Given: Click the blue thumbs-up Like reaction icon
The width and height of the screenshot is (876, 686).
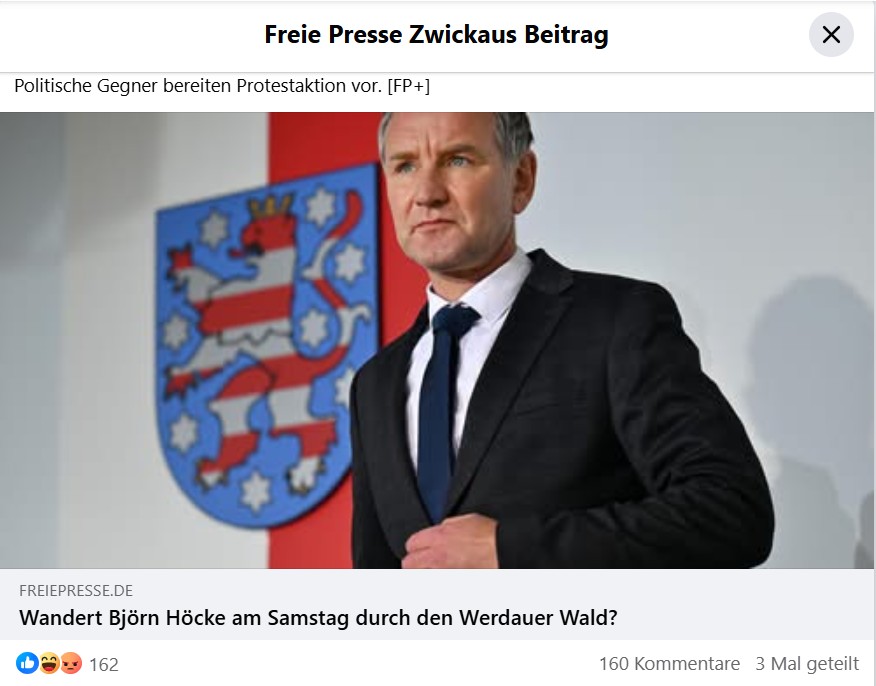Looking at the screenshot, I should (27, 663).
